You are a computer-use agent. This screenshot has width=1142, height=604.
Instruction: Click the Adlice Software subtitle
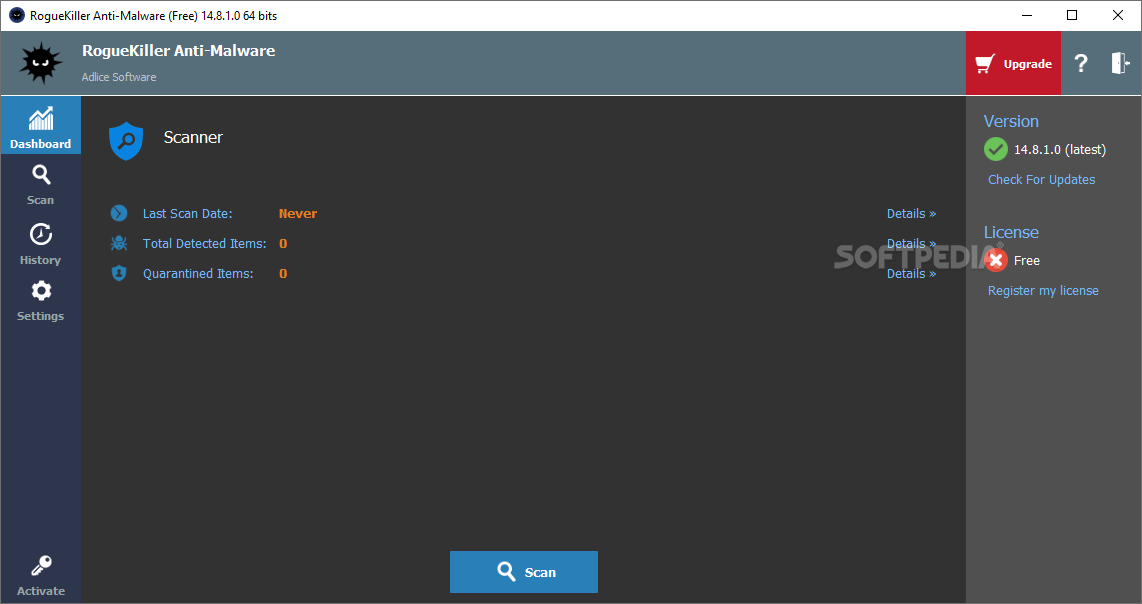click(119, 77)
